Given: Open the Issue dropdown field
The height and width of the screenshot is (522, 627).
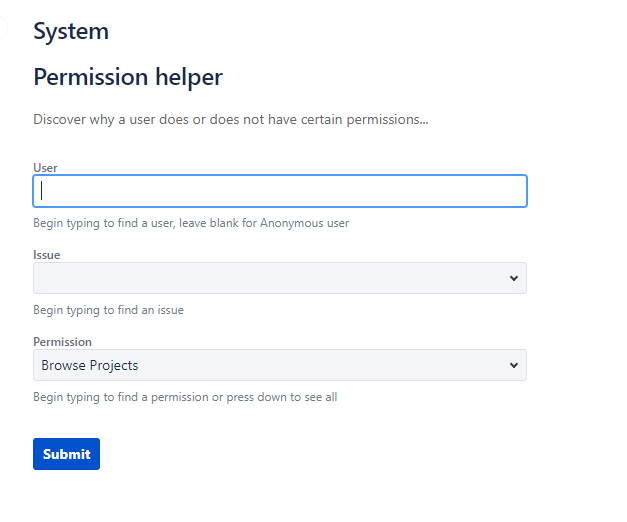Looking at the screenshot, I should point(270,278).
